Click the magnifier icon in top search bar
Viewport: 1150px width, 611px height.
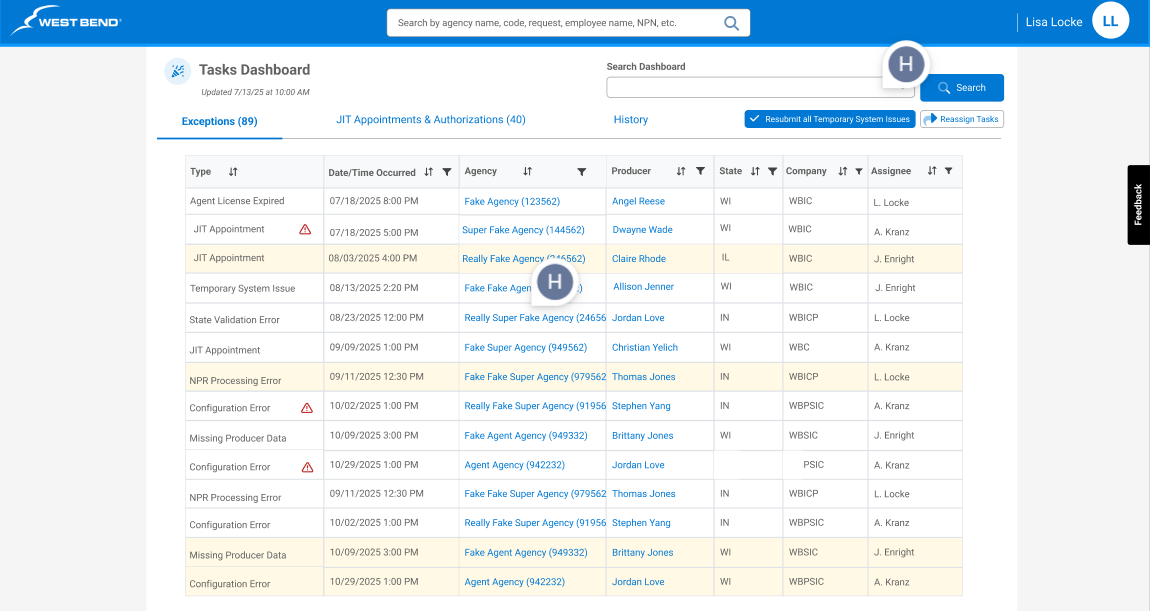tap(731, 22)
